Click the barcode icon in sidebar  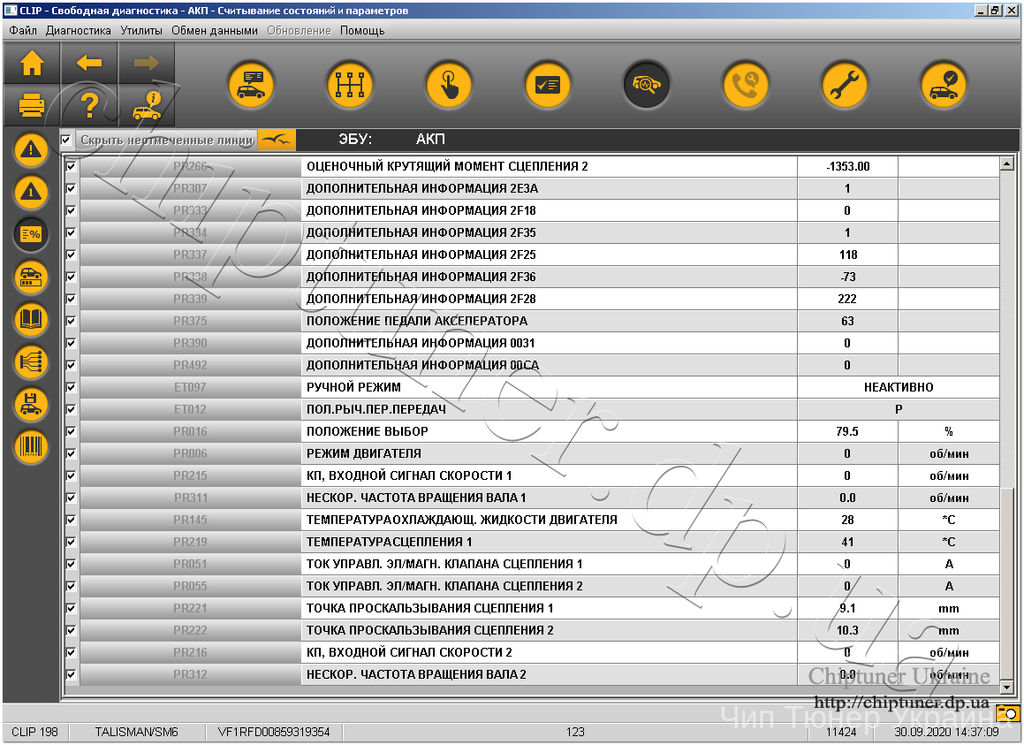(31, 447)
